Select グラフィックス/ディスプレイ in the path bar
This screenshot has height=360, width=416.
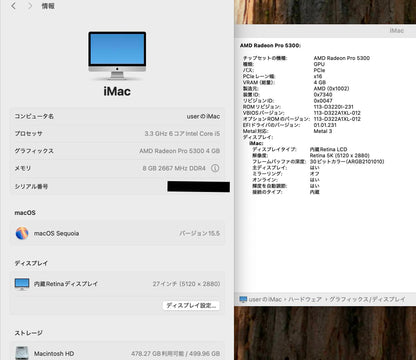click(367, 299)
